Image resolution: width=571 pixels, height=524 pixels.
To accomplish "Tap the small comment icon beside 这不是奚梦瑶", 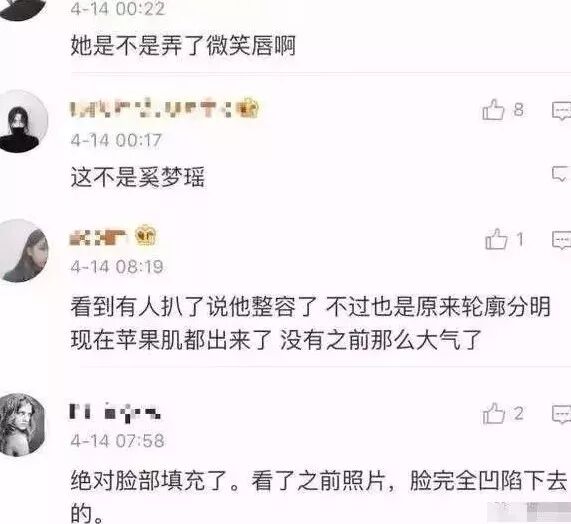I will [560, 174].
